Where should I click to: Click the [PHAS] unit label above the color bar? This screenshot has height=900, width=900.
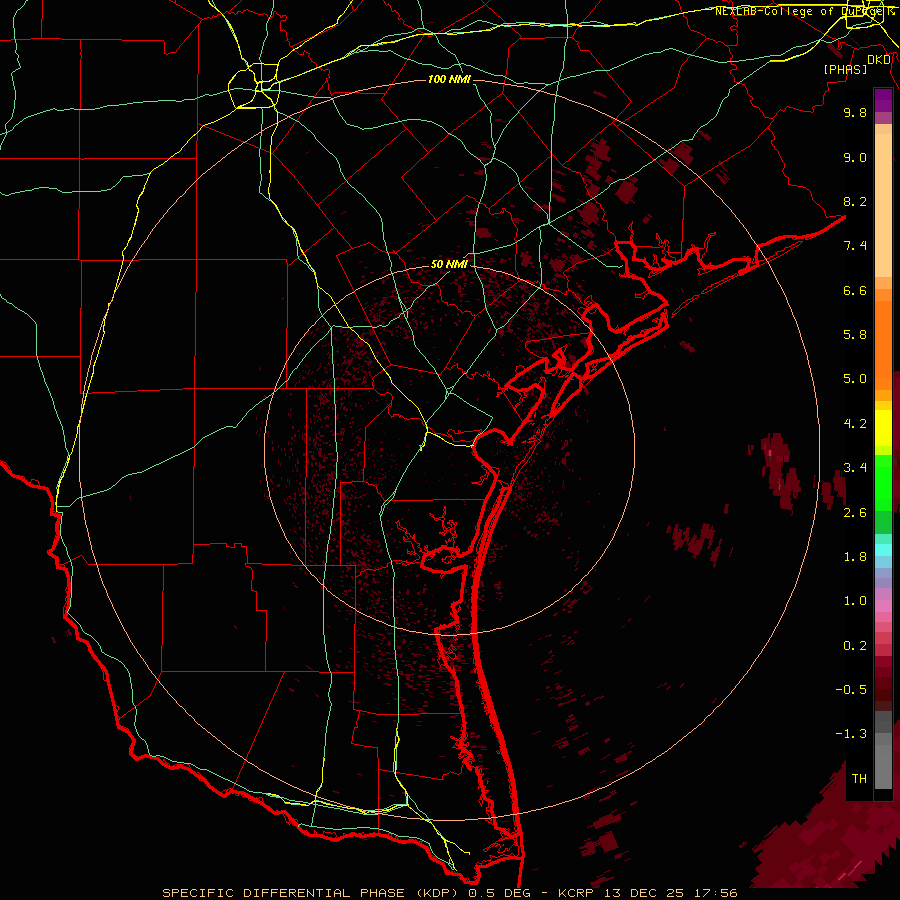pos(845,69)
